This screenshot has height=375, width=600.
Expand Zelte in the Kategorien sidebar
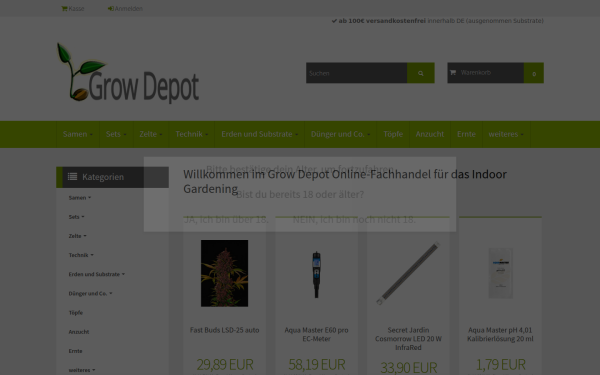[77, 236]
